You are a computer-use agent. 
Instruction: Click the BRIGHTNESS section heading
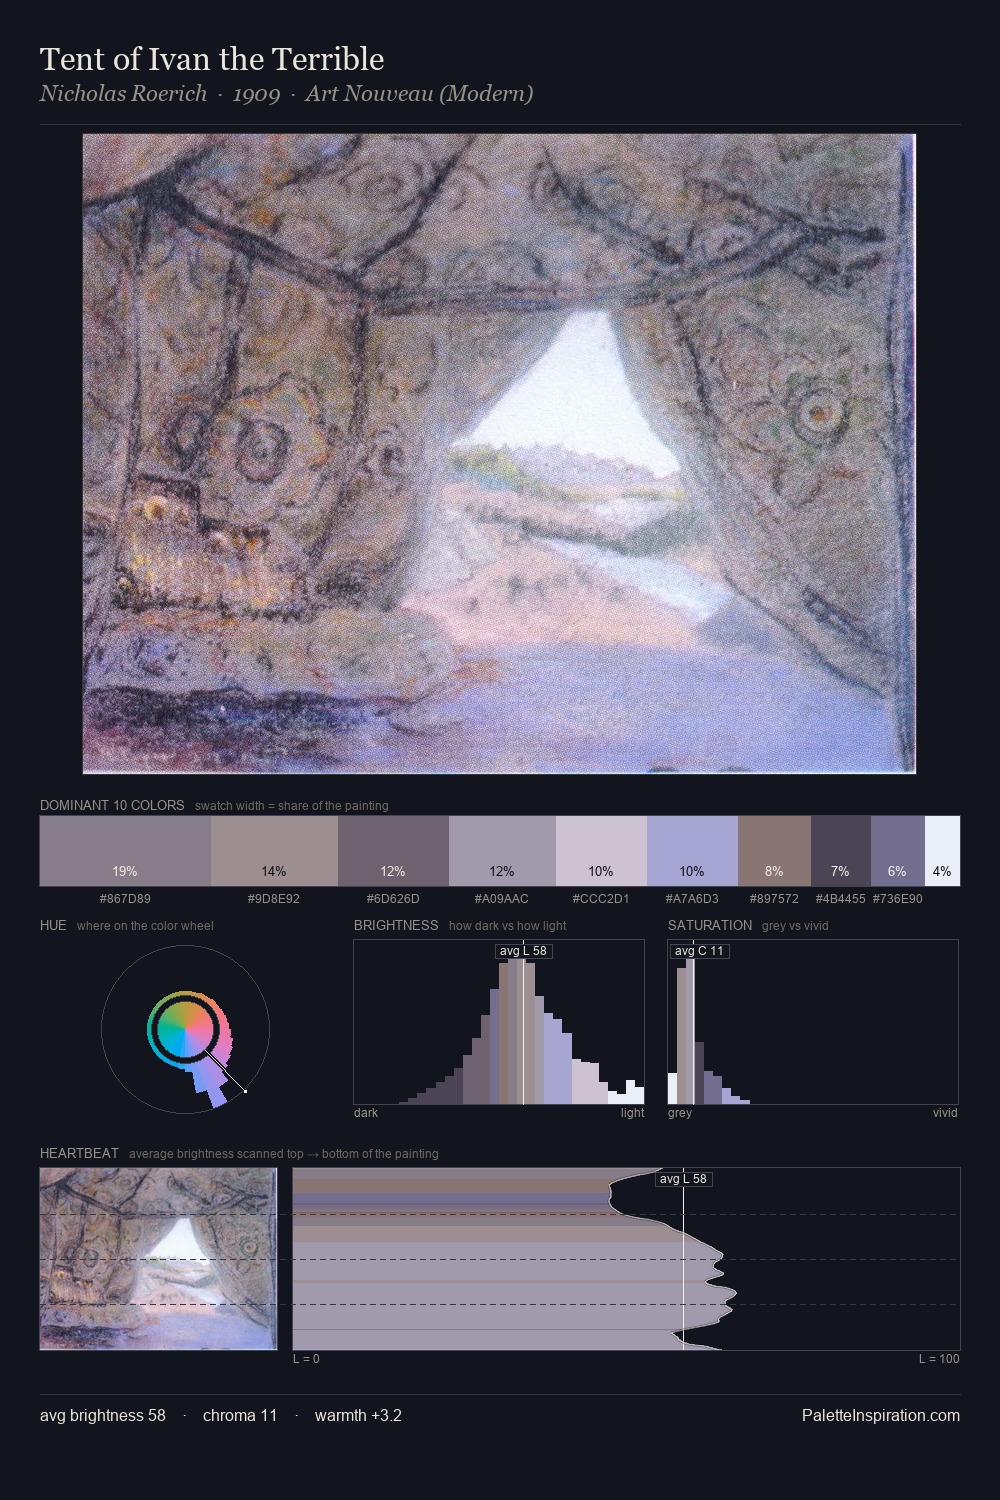[396, 925]
